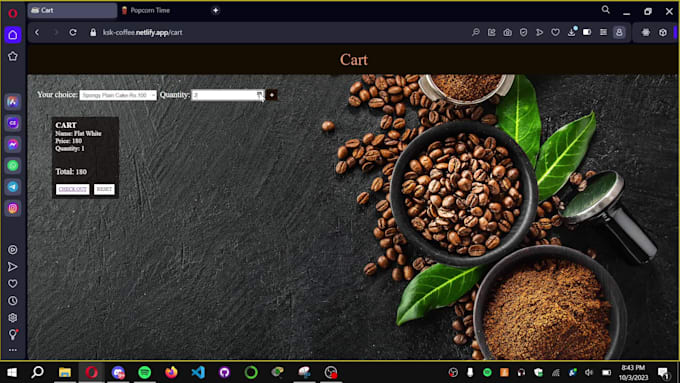The width and height of the screenshot is (680, 383).
Task: Send page to My Flow from address bar
Action: pyautogui.click(x=539, y=33)
